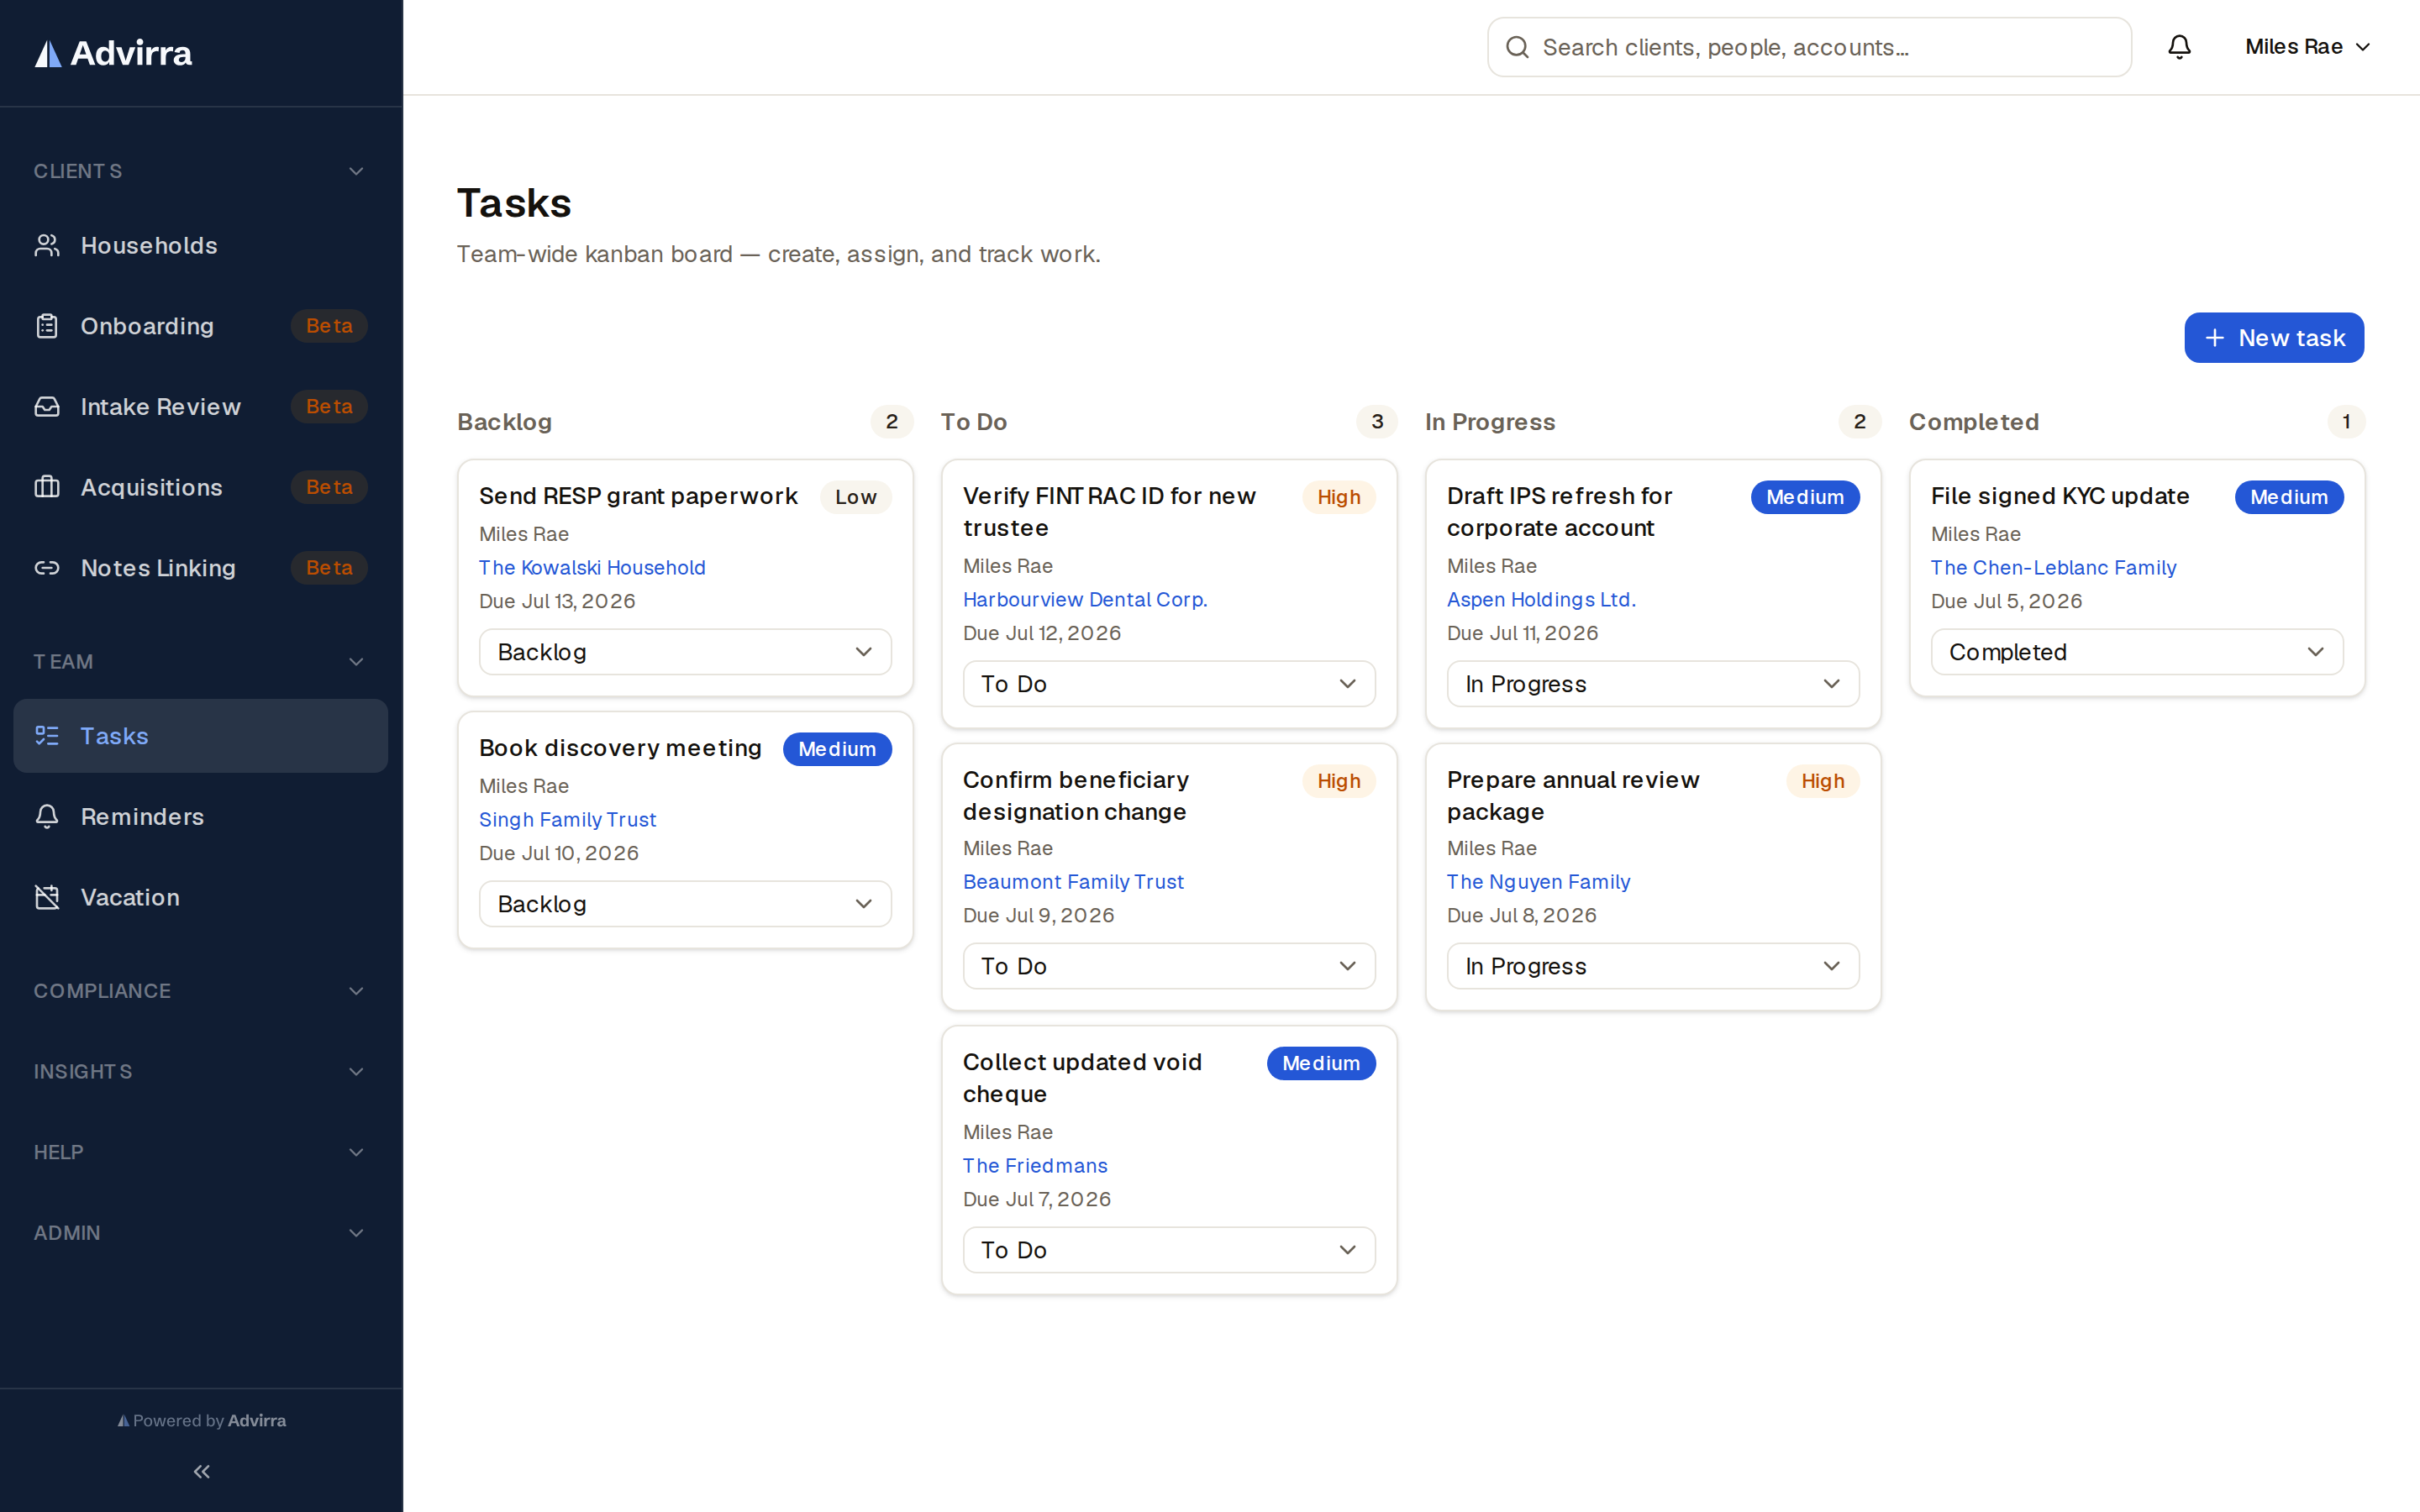This screenshot has height=1512, width=2420.
Task: Open Vacation in the sidebar
Action: pos(201,897)
